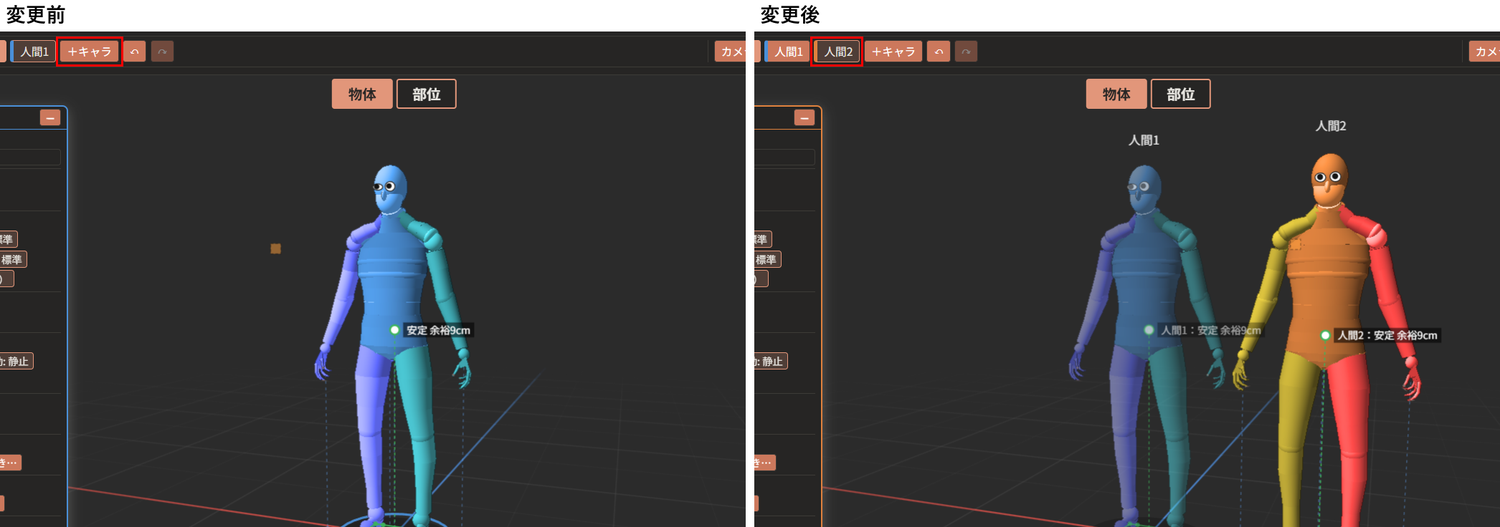This screenshot has width=1500, height=527.
Task: Select the teal arm of 変更前 figure
Action: point(446,290)
